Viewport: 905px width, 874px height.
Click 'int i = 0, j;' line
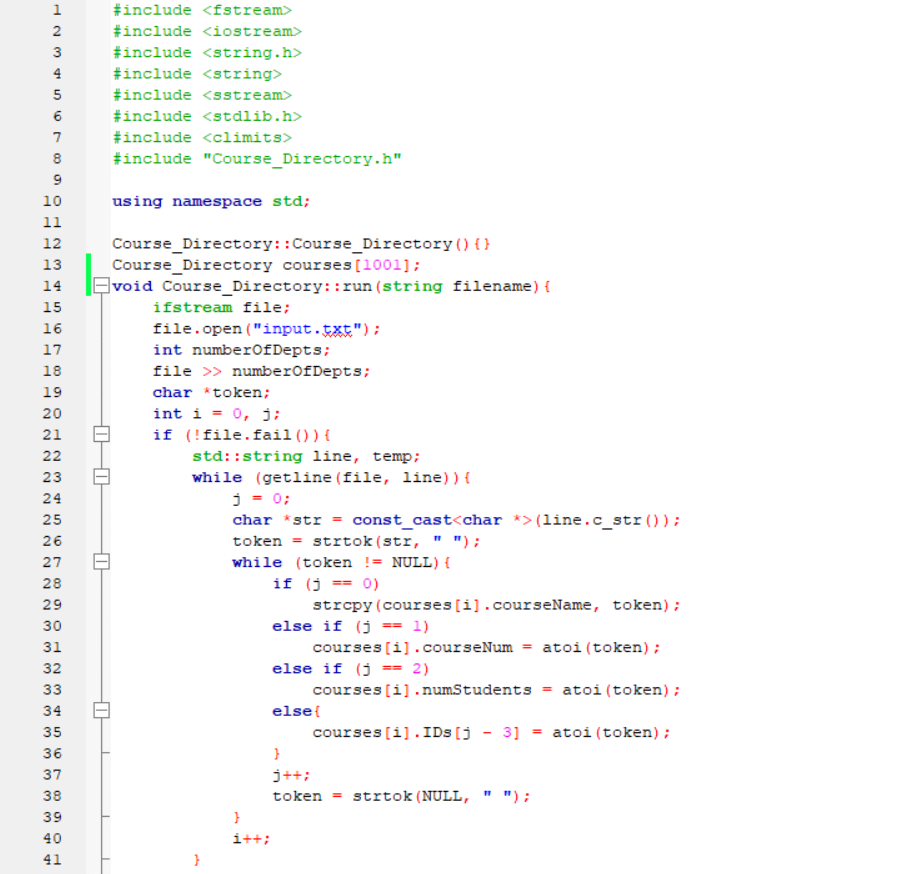pos(216,414)
